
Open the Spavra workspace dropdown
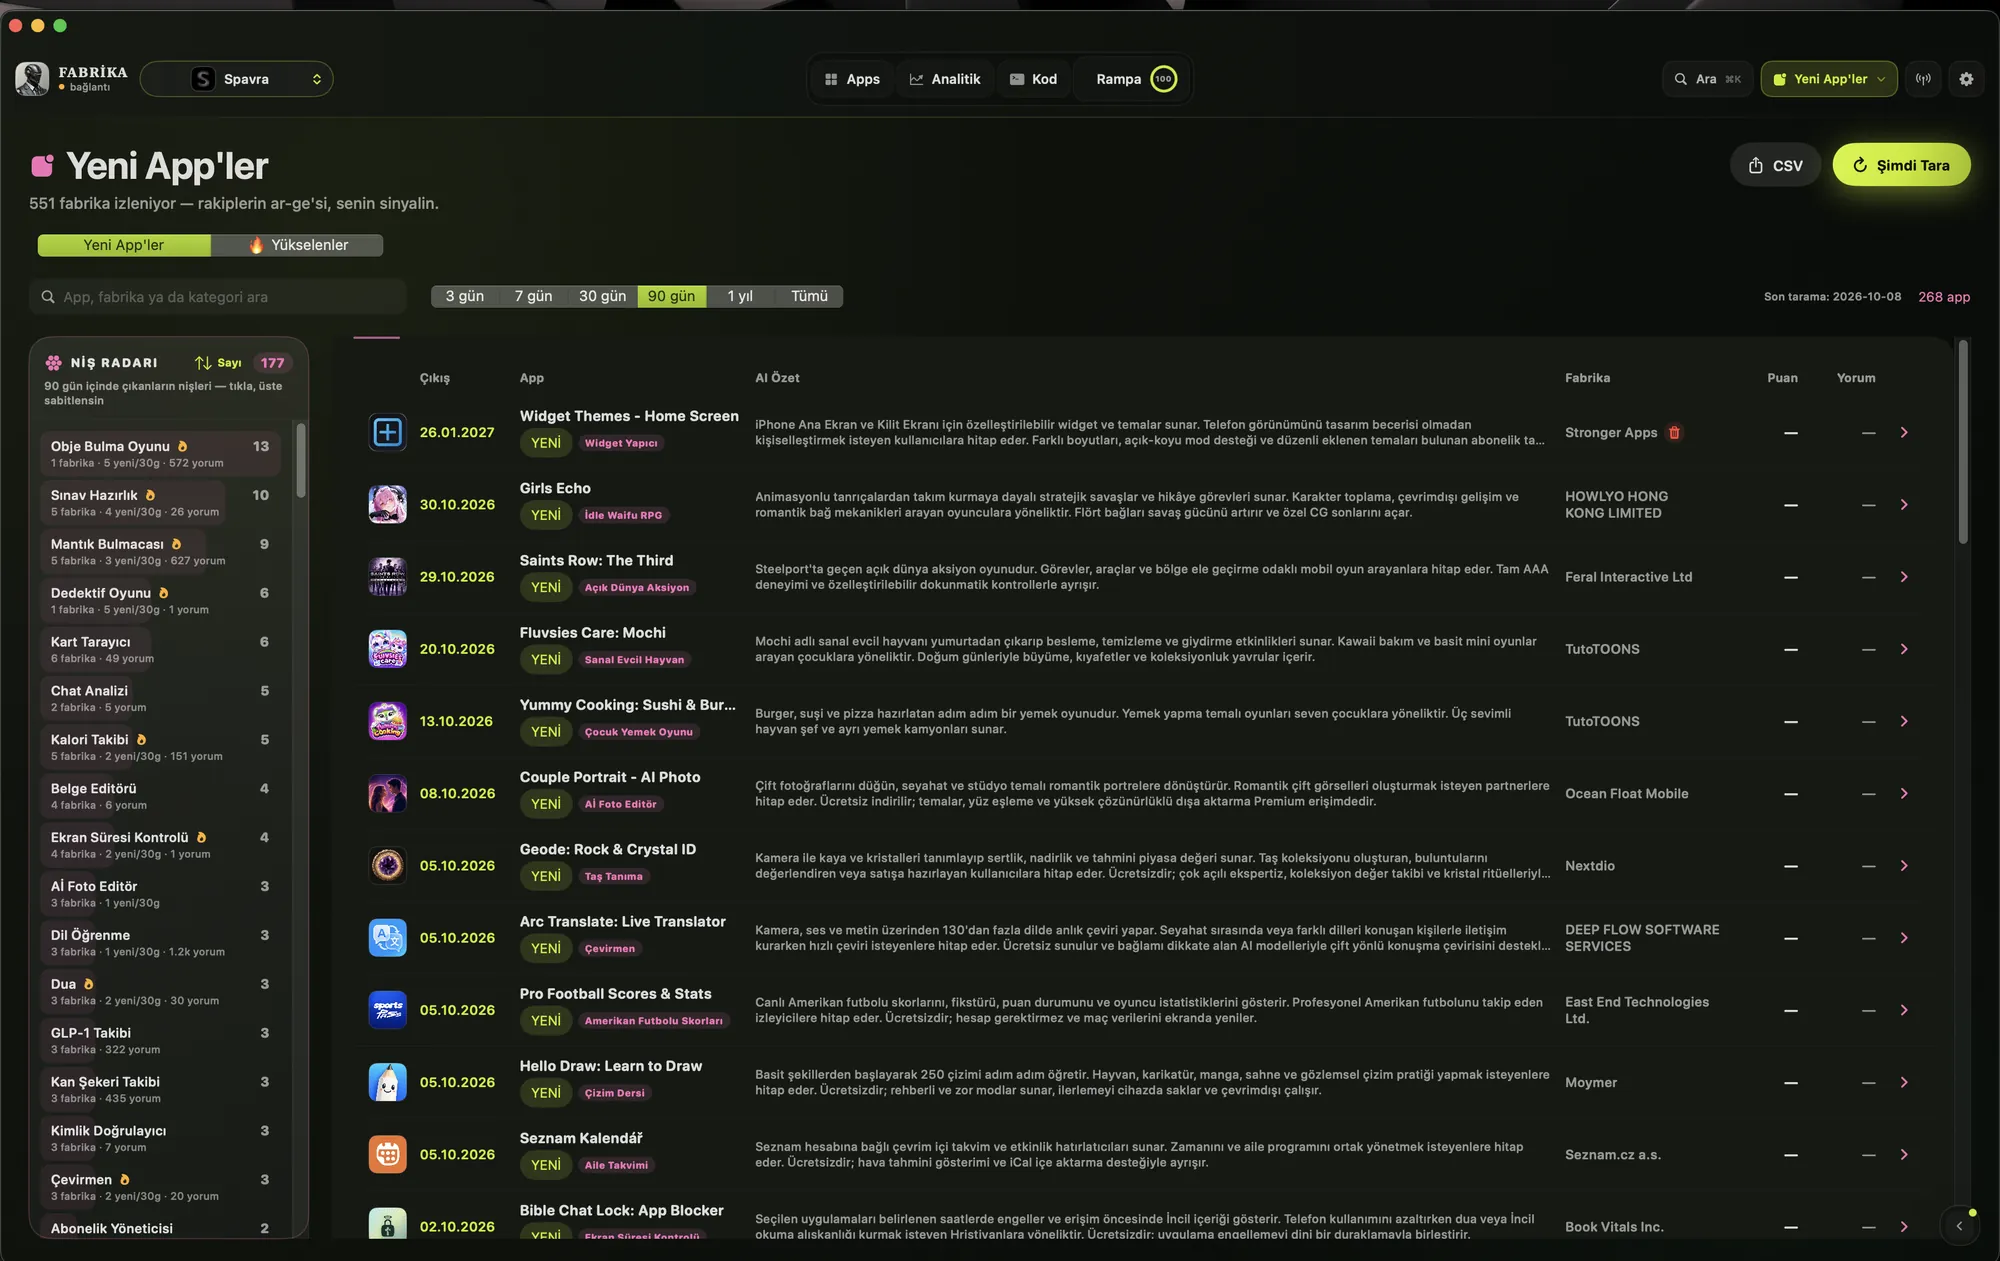(237, 79)
